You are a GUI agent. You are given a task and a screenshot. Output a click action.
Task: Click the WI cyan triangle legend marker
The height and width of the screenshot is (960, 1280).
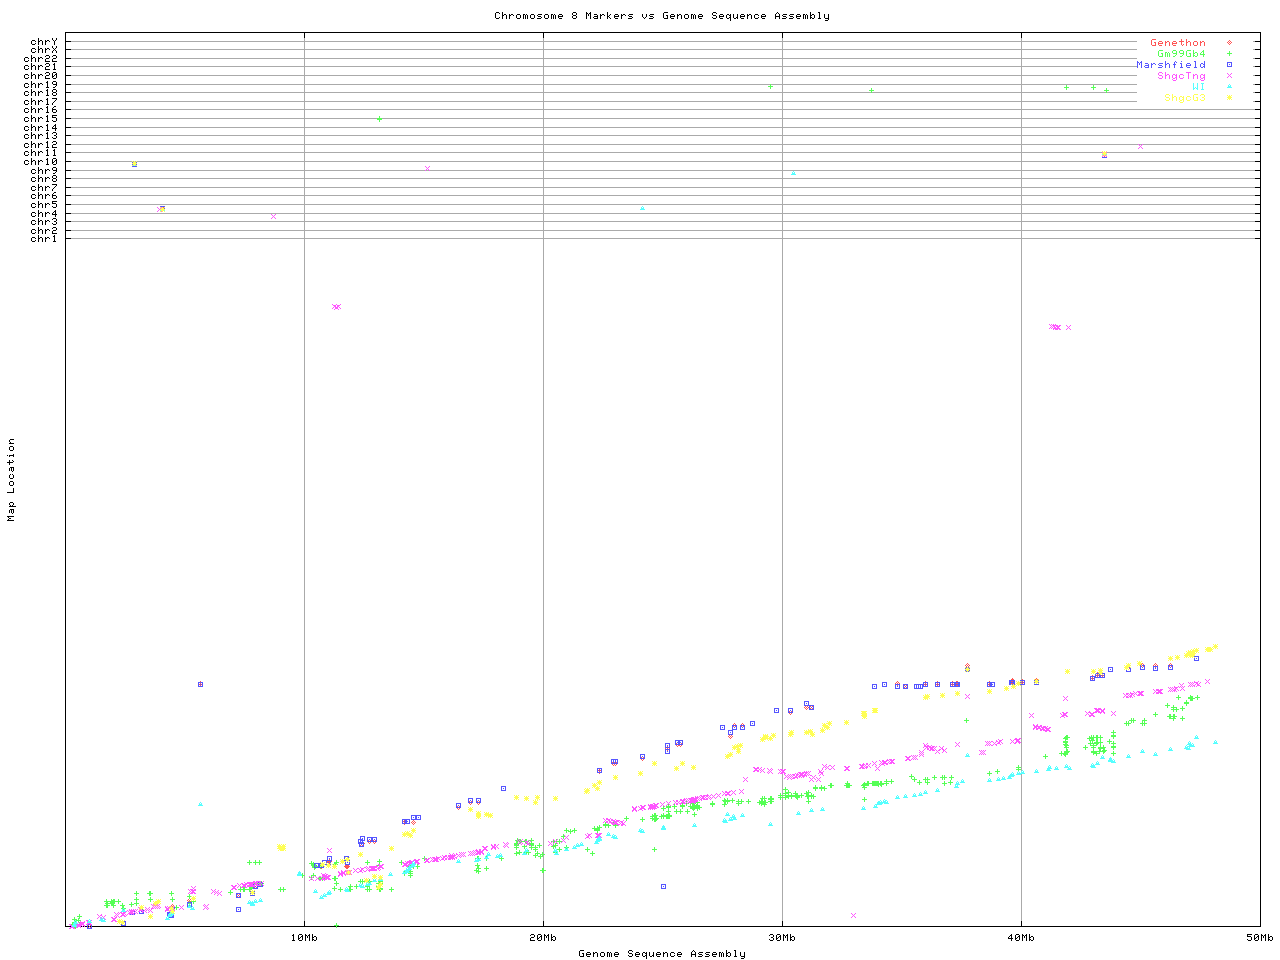[1229, 87]
